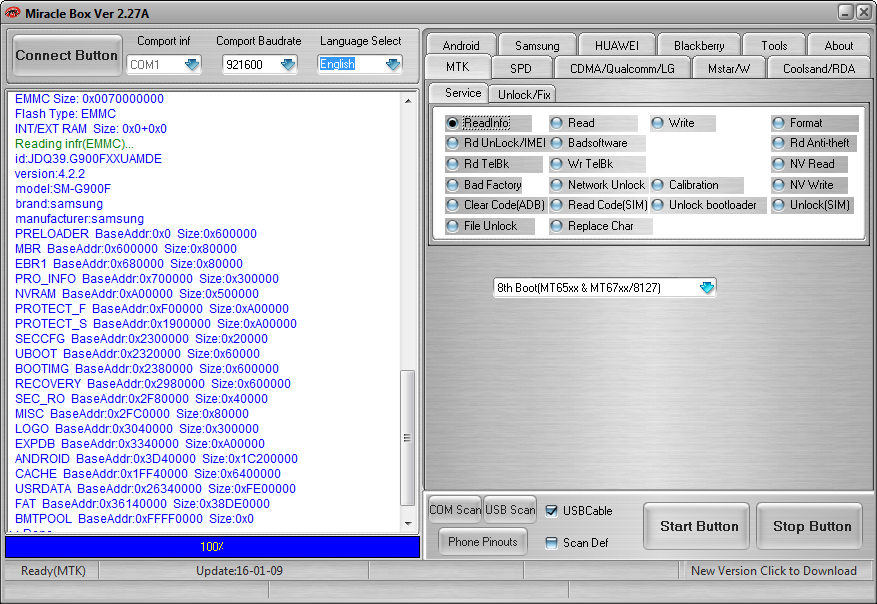The width and height of the screenshot is (877, 604).
Task: Click New Version Click to Download
Action: 774,570
